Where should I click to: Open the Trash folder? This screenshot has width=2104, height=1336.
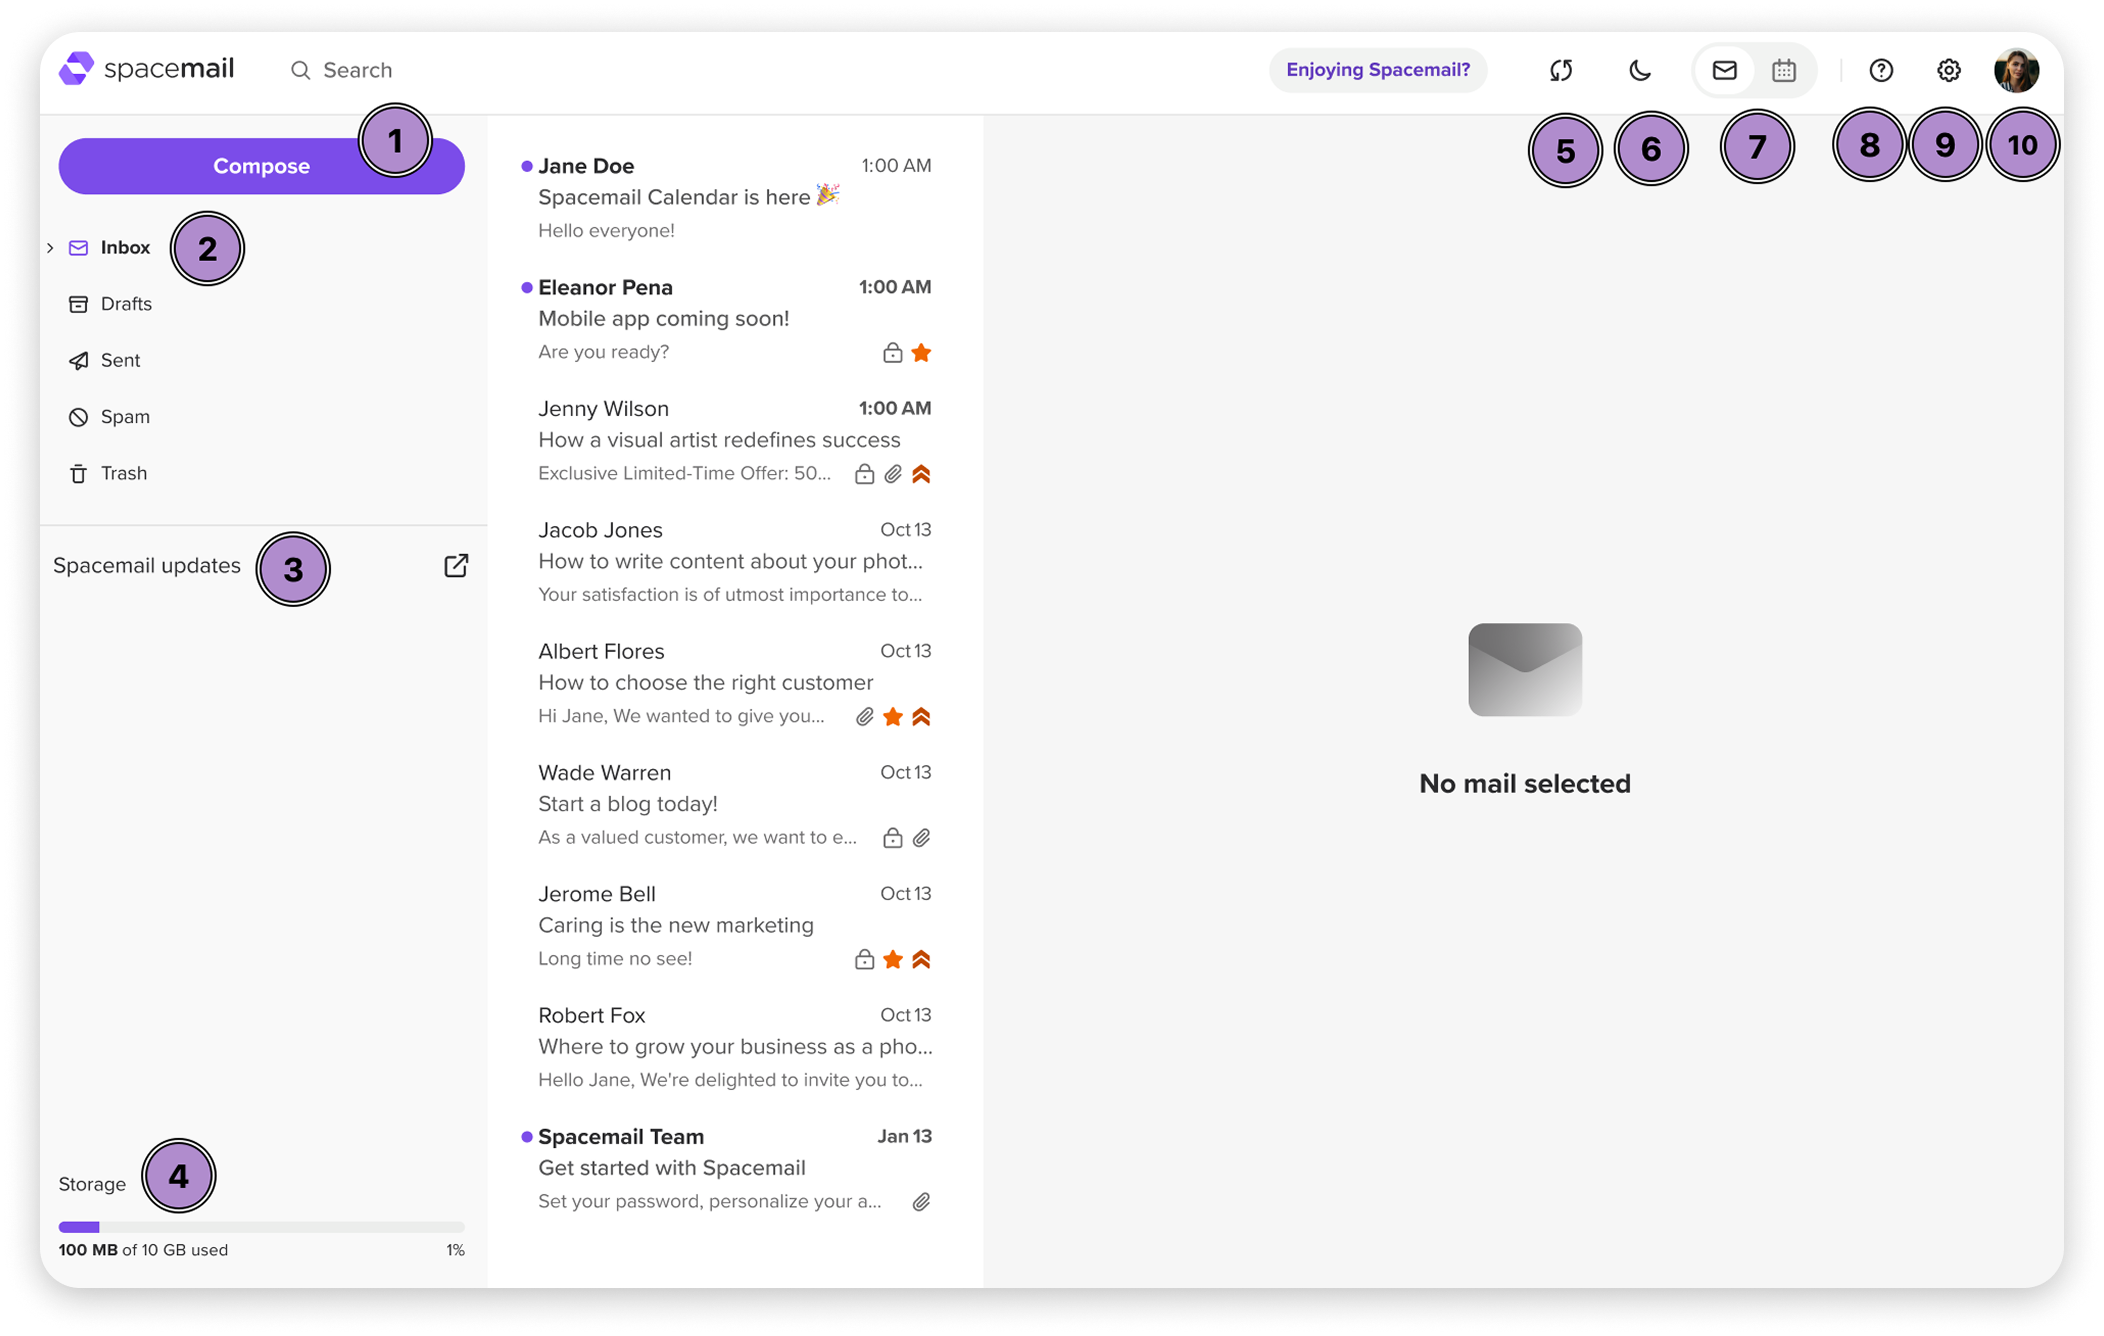click(123, 473)
